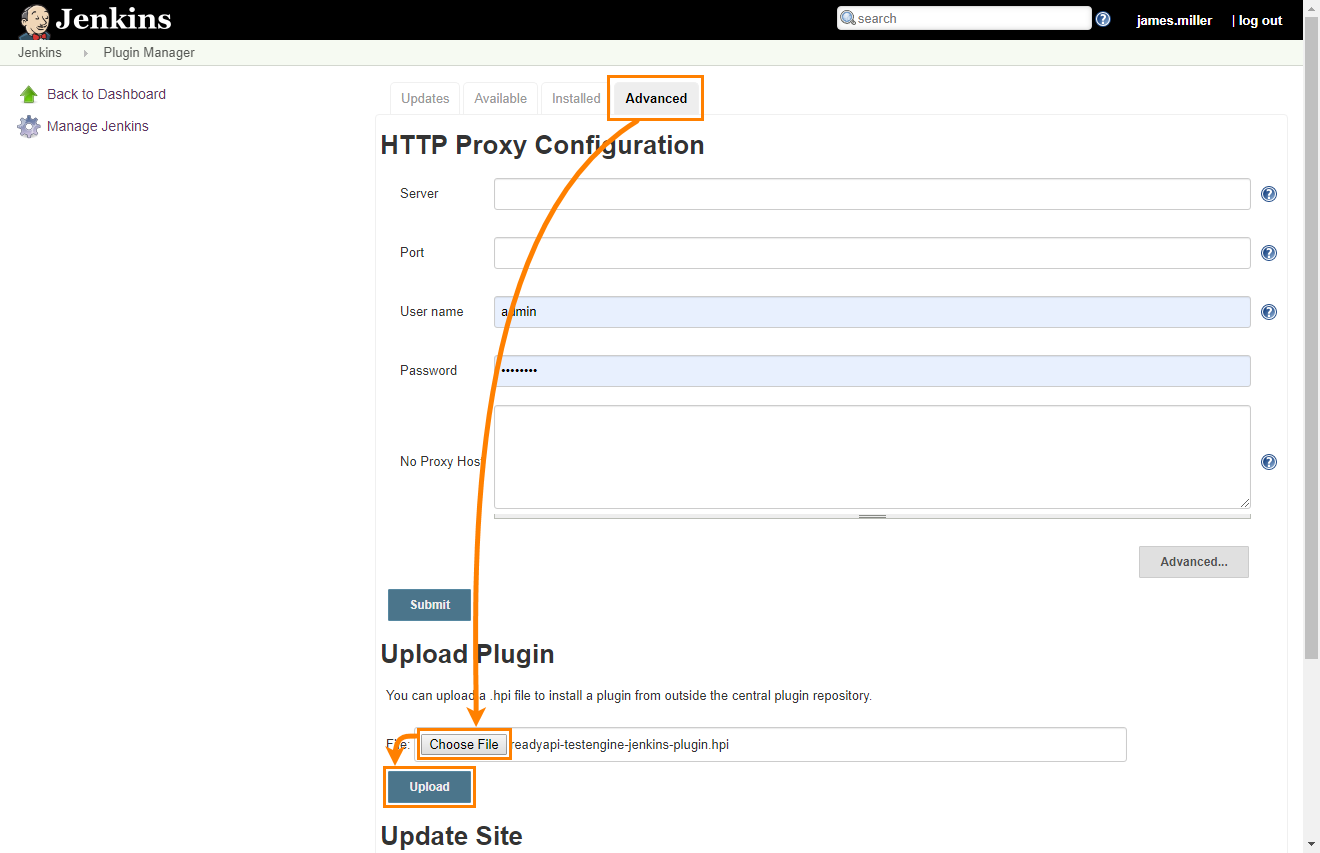Image resolution: width=1320 pixels, height=853 pixels.
Task: Upload the selected plugin file
Action: pos(429,787)
